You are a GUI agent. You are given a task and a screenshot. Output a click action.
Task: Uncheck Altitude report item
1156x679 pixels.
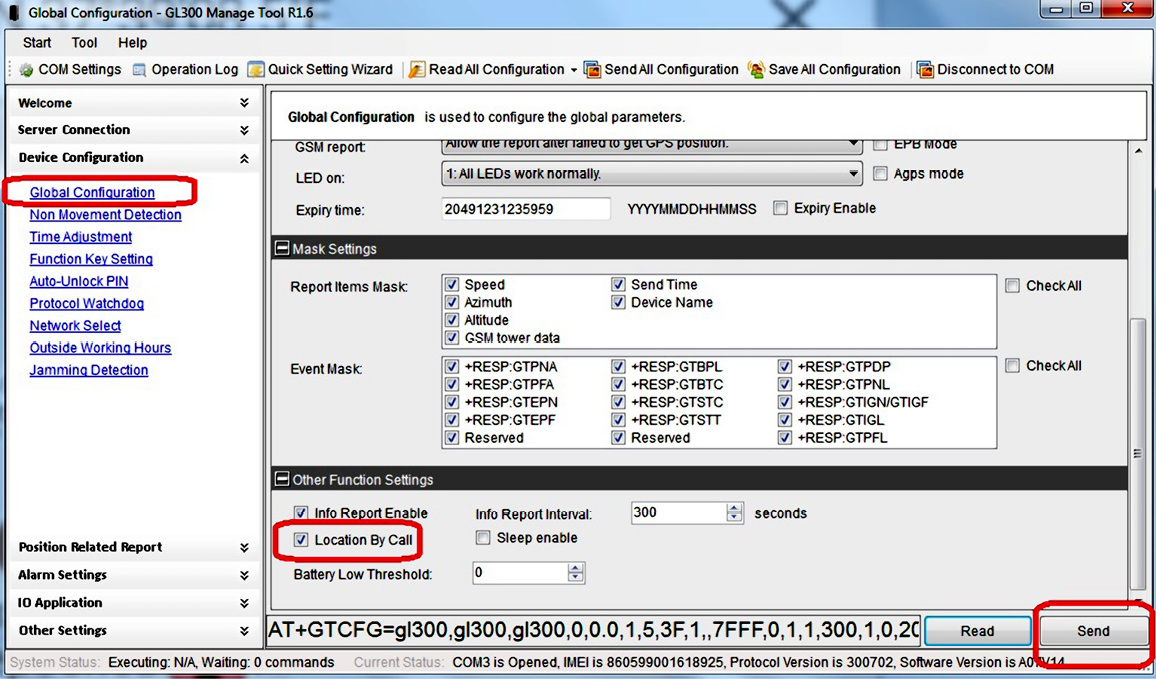(452, 320)
